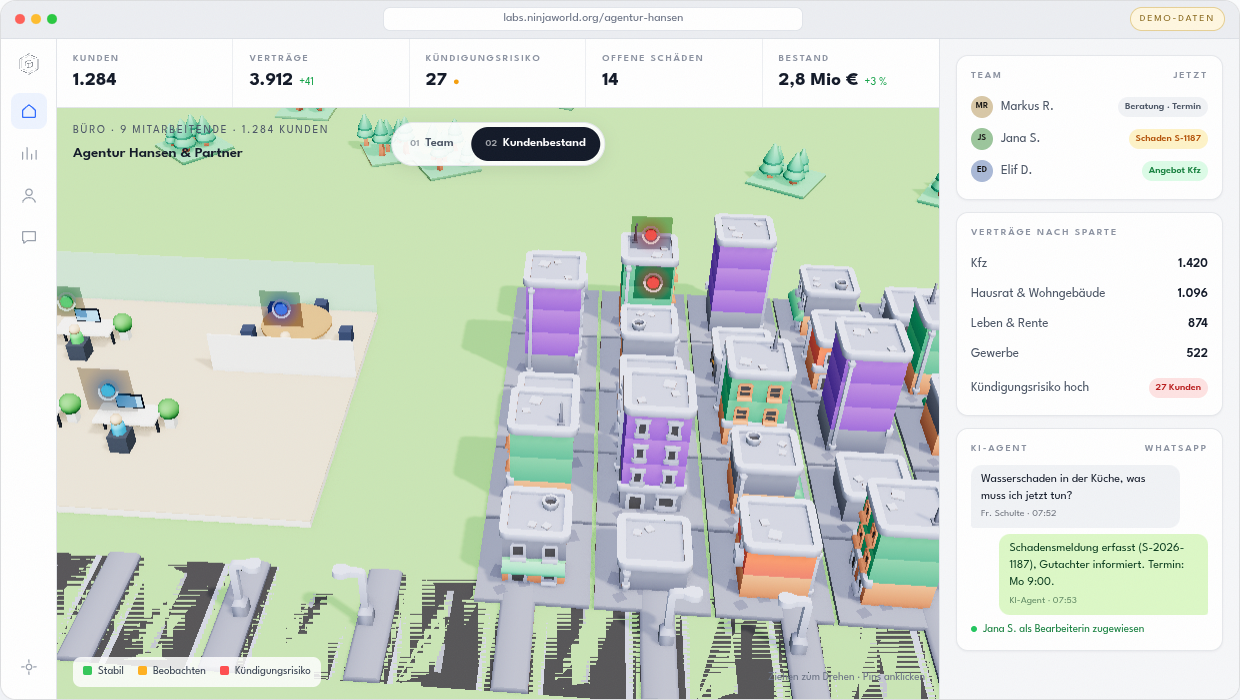Viewport: 1240px width, 700px height.
Task: Click the ED avatar of Elif D.
Action: (x=982, y=170)
